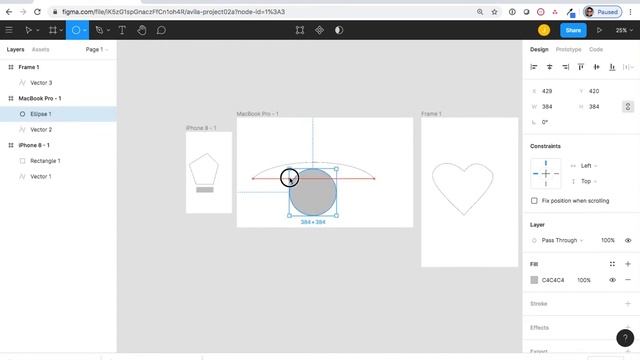Bookmark this page with star icon

(x=494, y=12)
